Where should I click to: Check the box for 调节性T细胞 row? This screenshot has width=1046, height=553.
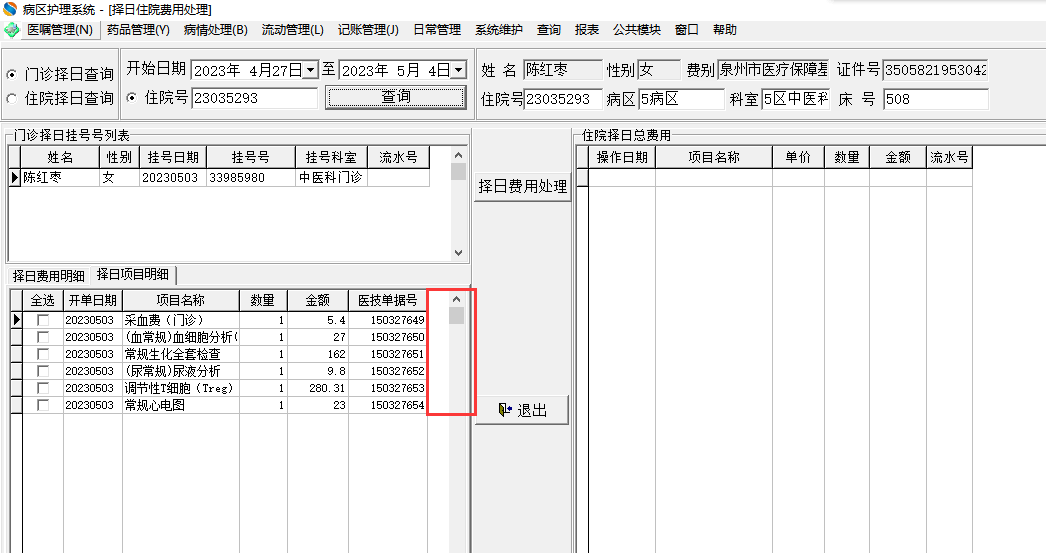(43, 388)
